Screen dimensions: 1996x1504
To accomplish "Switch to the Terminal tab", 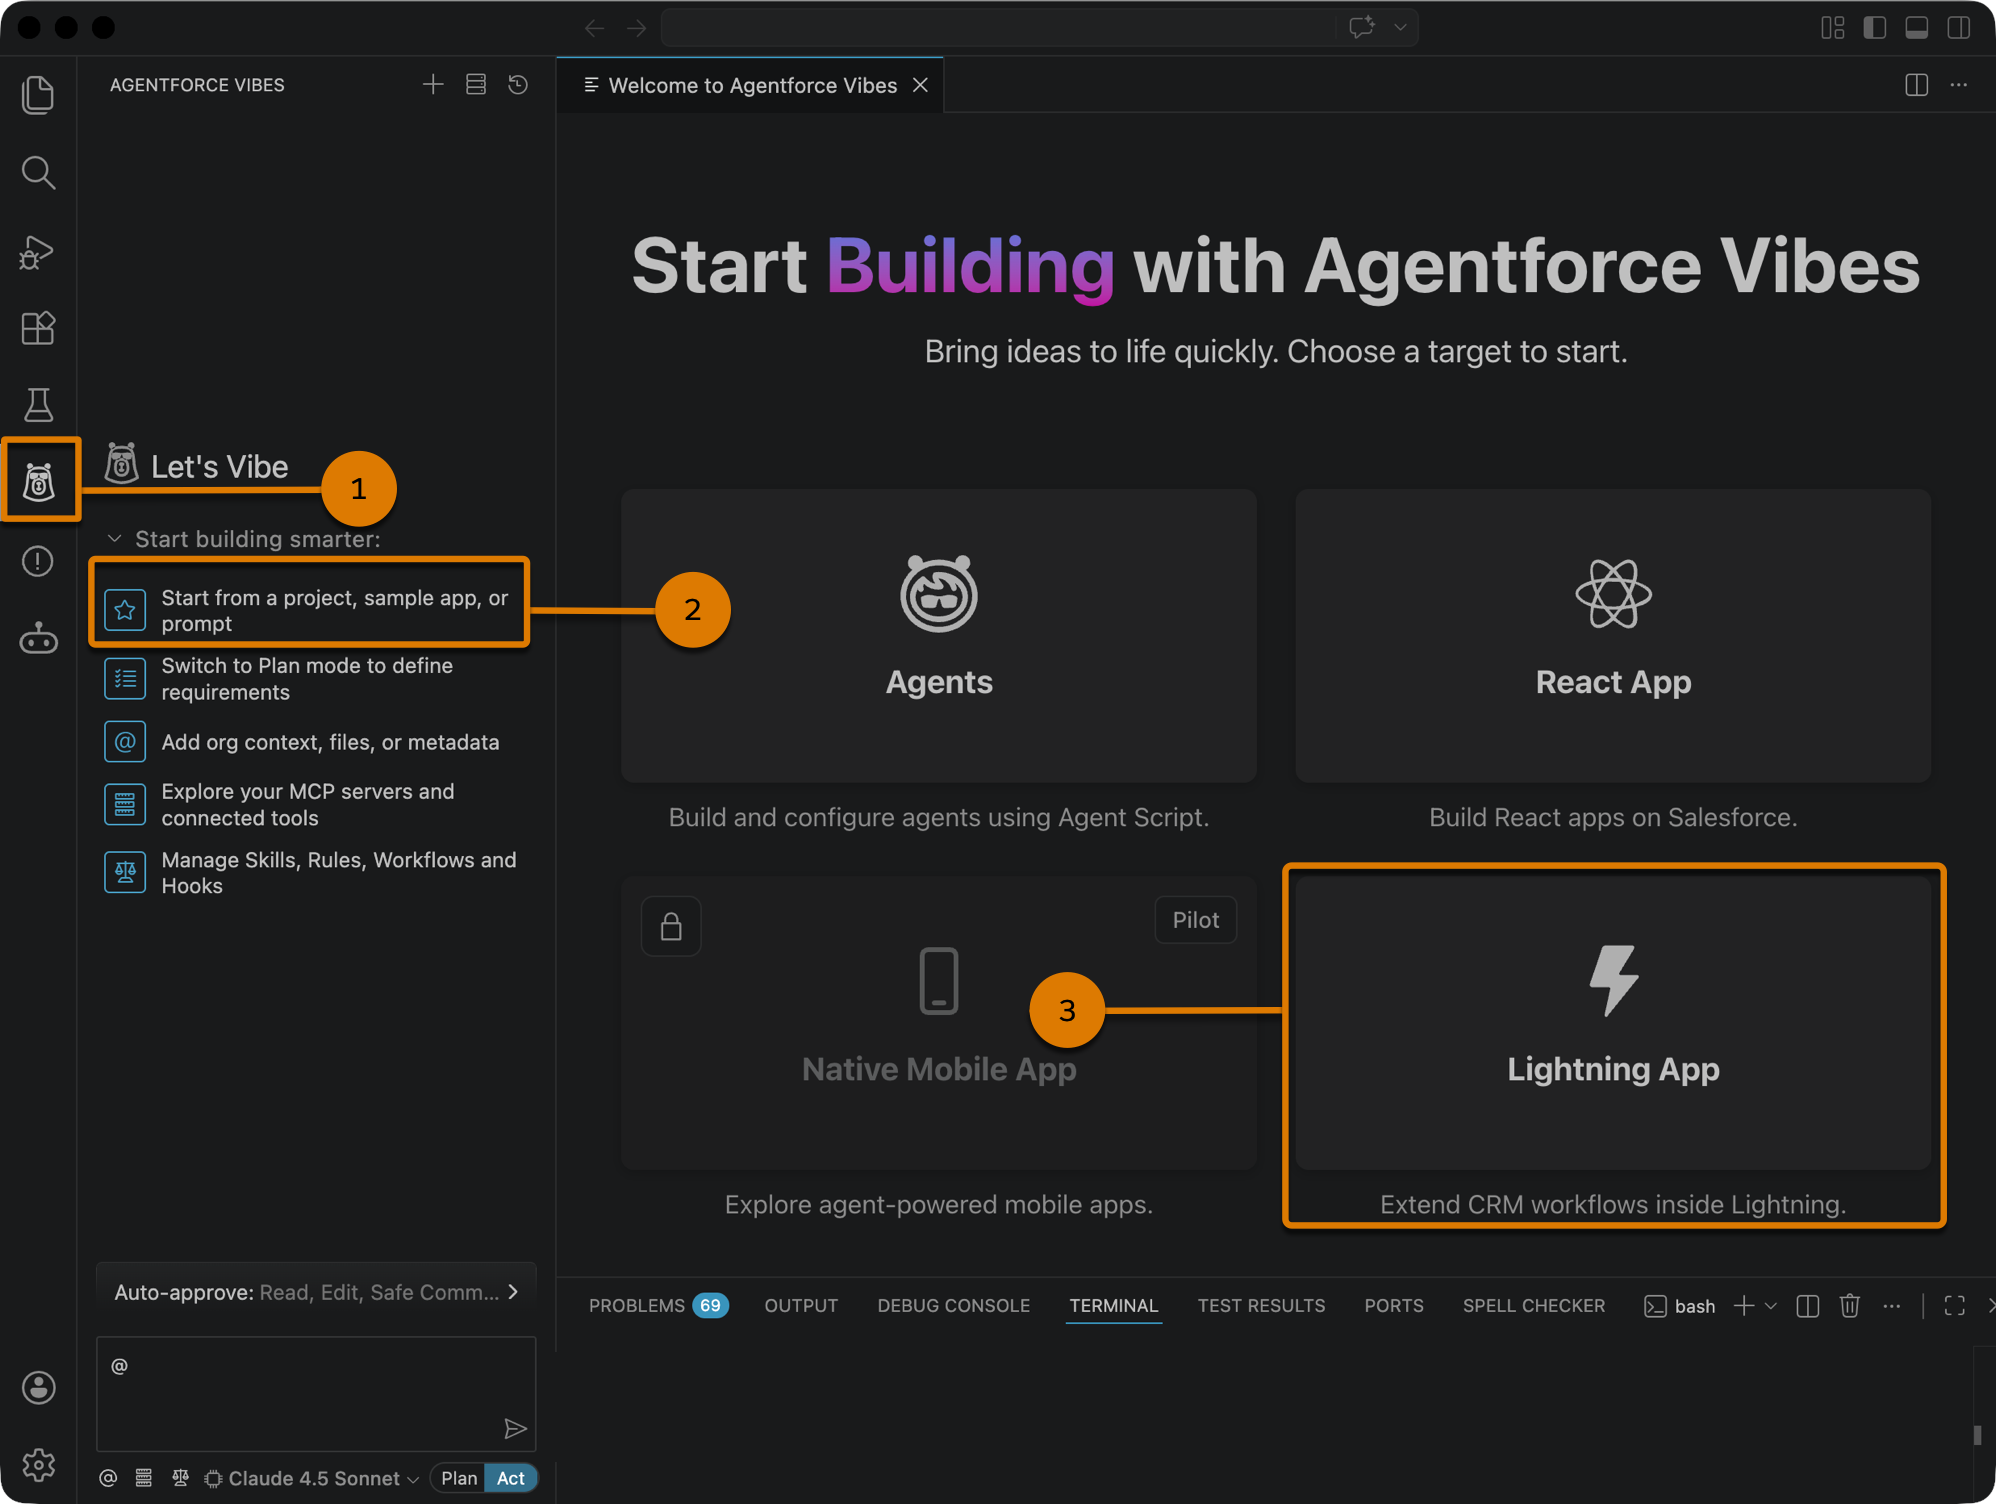I will (1113, 1306).
